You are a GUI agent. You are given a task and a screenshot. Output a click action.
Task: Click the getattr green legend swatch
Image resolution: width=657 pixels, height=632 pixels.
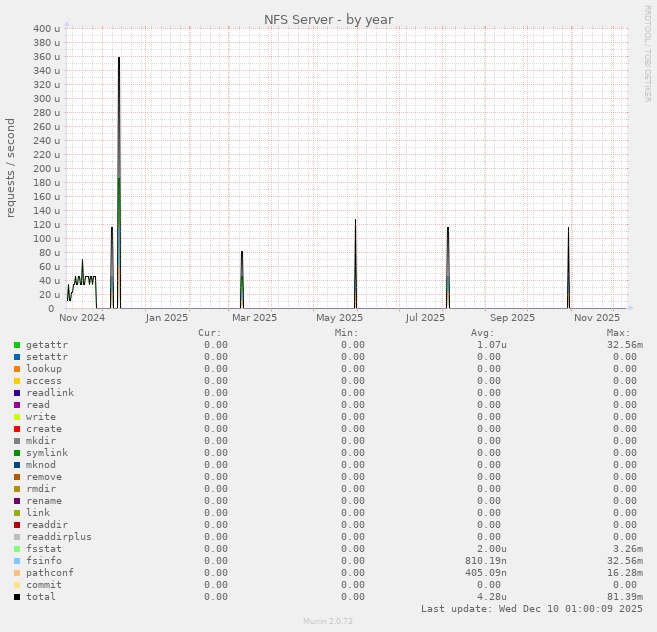[17, 345]
